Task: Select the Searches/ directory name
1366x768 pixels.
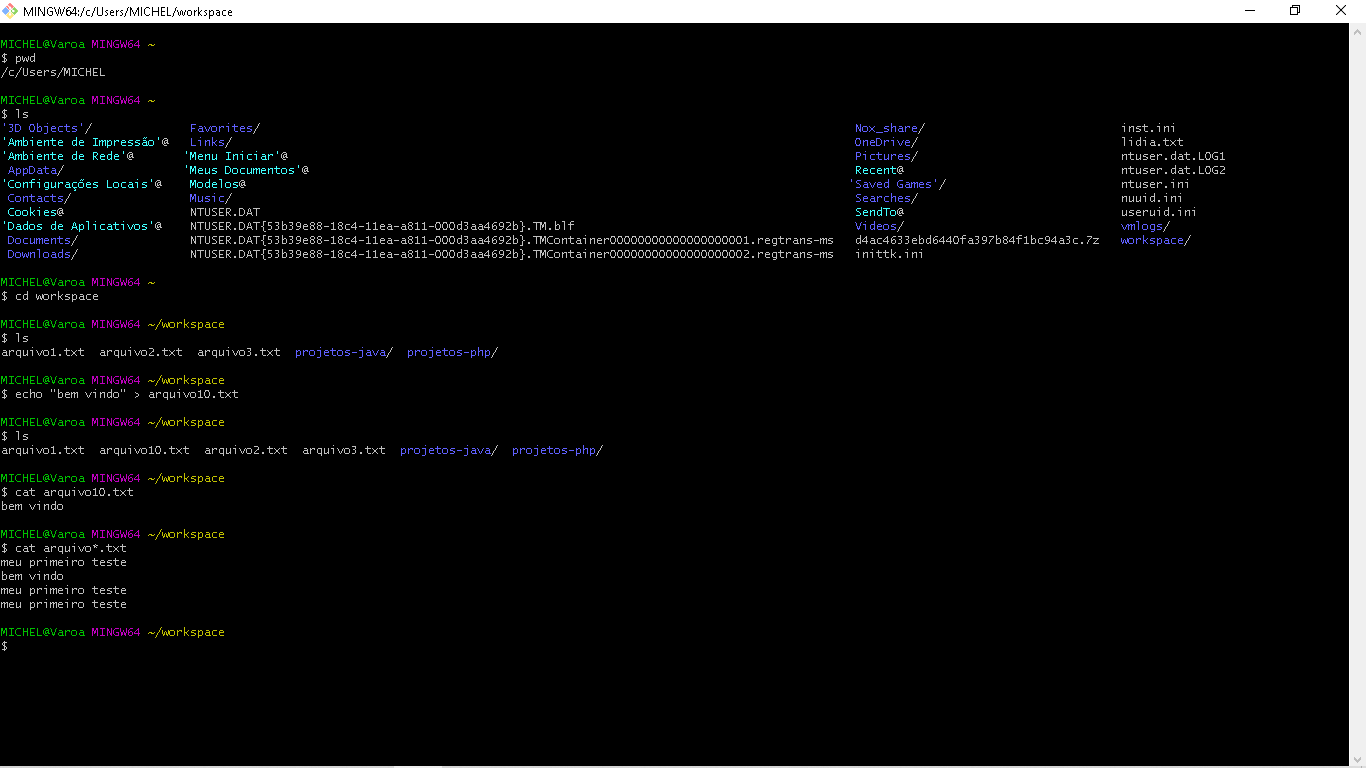Action: pyautogui.click(x=886, y=198)
